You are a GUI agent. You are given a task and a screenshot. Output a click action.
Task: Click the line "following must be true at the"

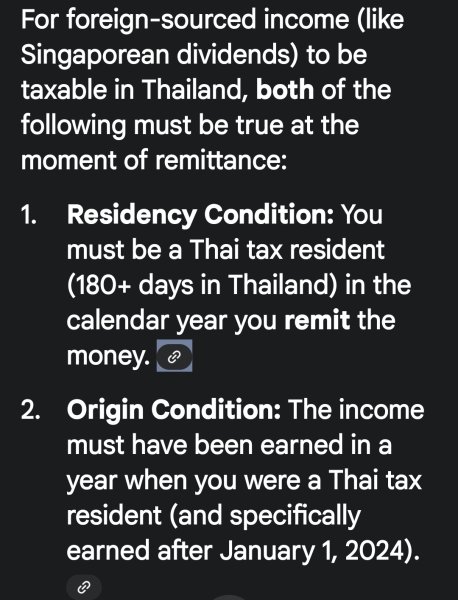[x=190, y=125]
